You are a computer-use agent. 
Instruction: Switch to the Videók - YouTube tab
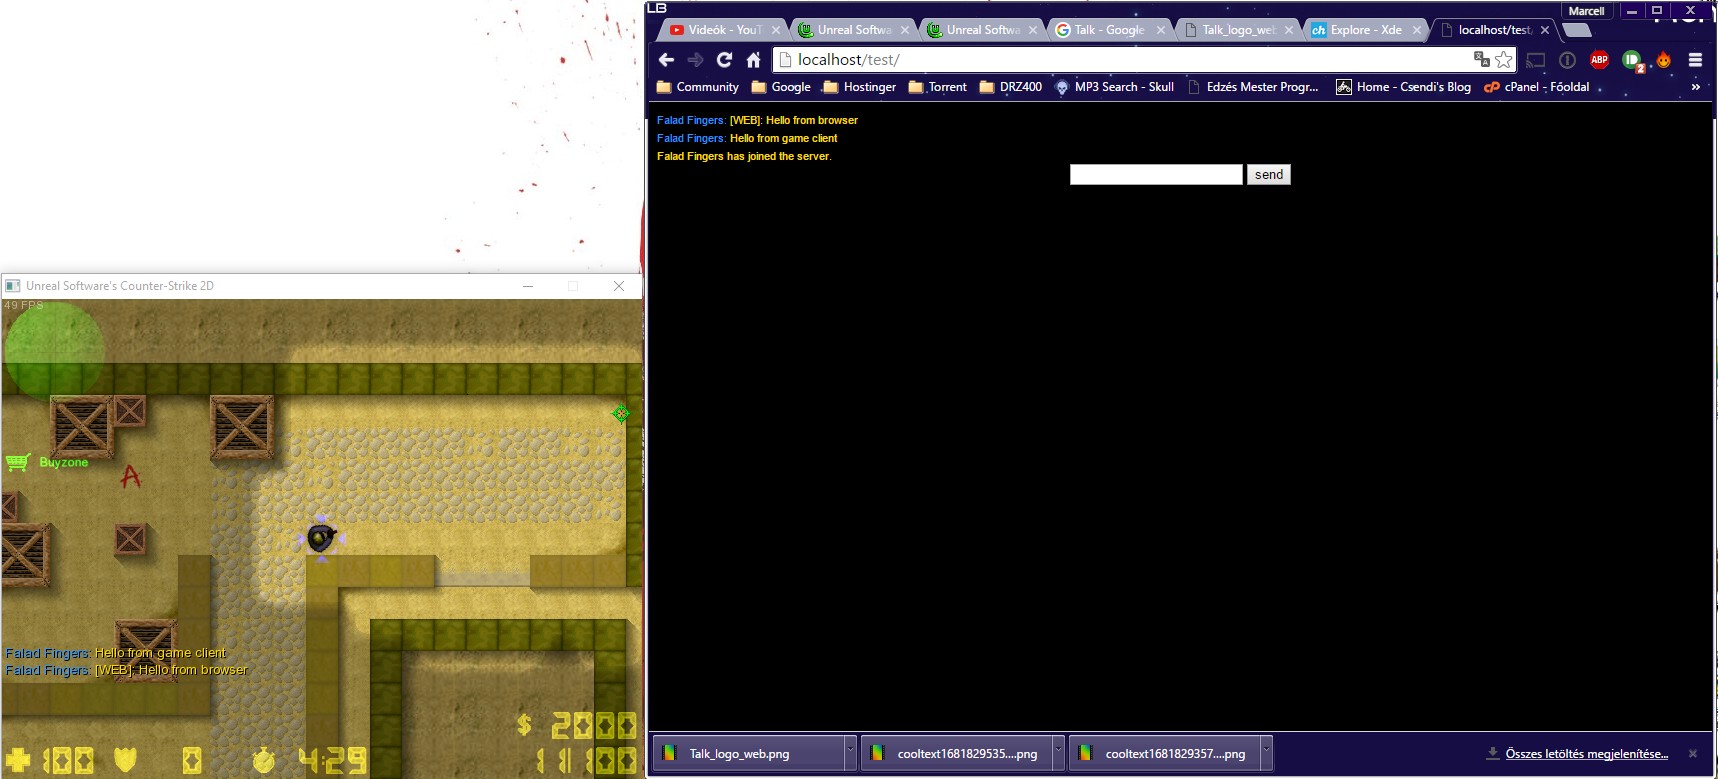(716, 30)
